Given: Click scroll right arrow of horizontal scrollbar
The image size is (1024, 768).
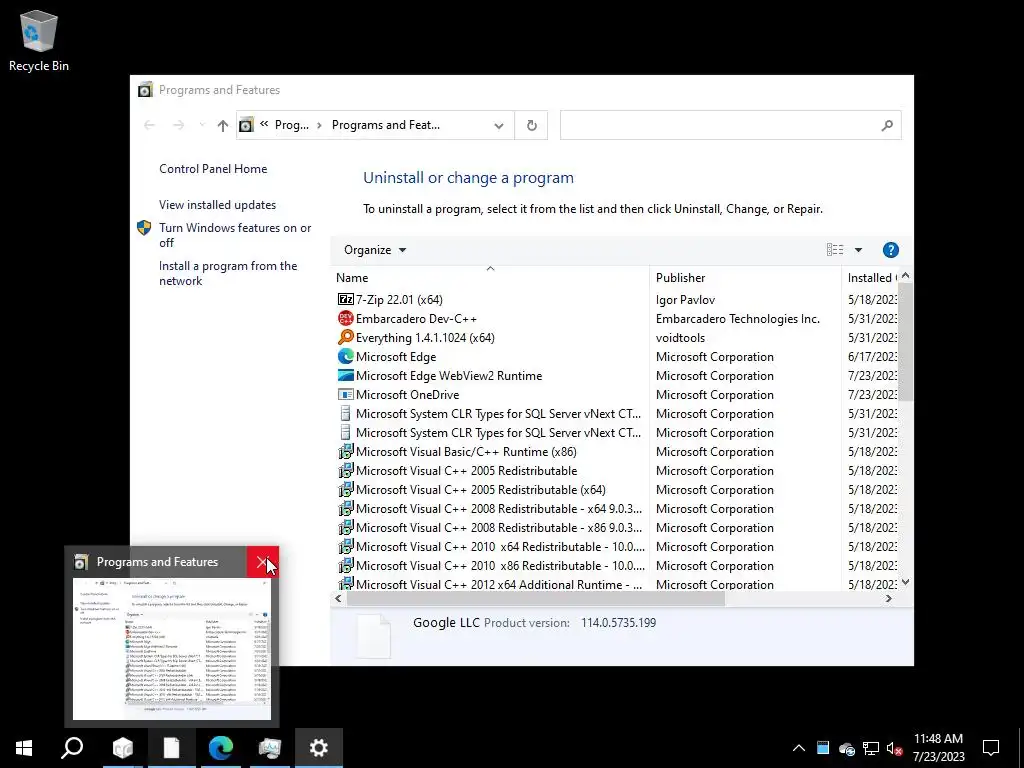Looking at the screenshot, I should coord(888,598).
